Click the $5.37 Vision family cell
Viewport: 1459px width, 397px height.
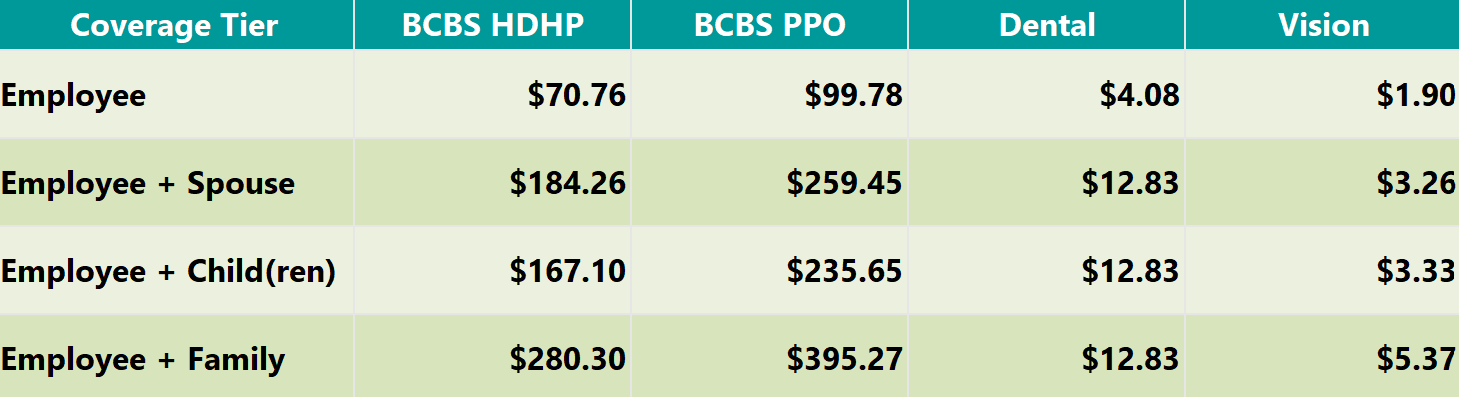[x=1323, y=358]
